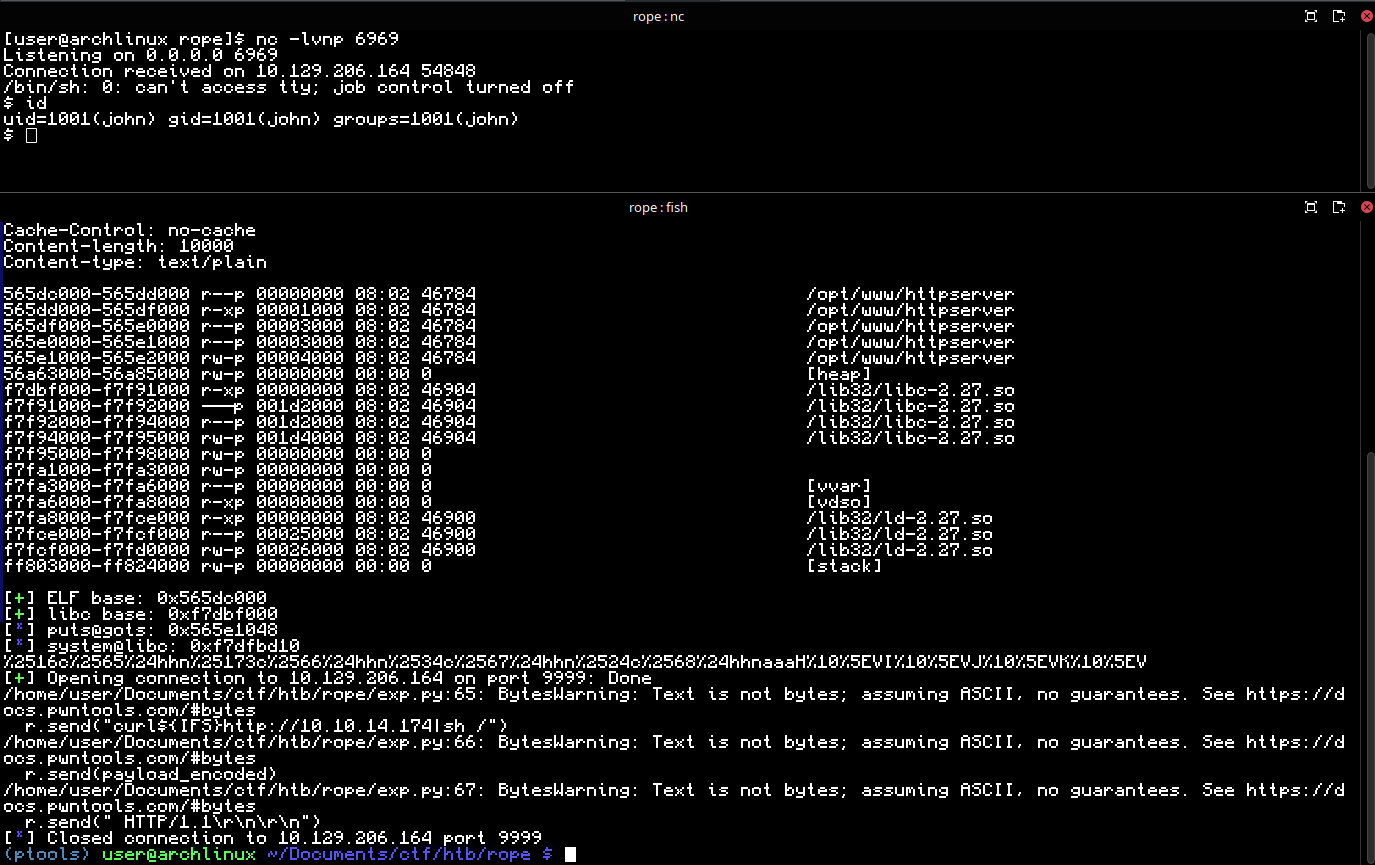Click the 'Content-type: text/plain' line
This screenshot has width=1375, height=865.
pos(135,262)
